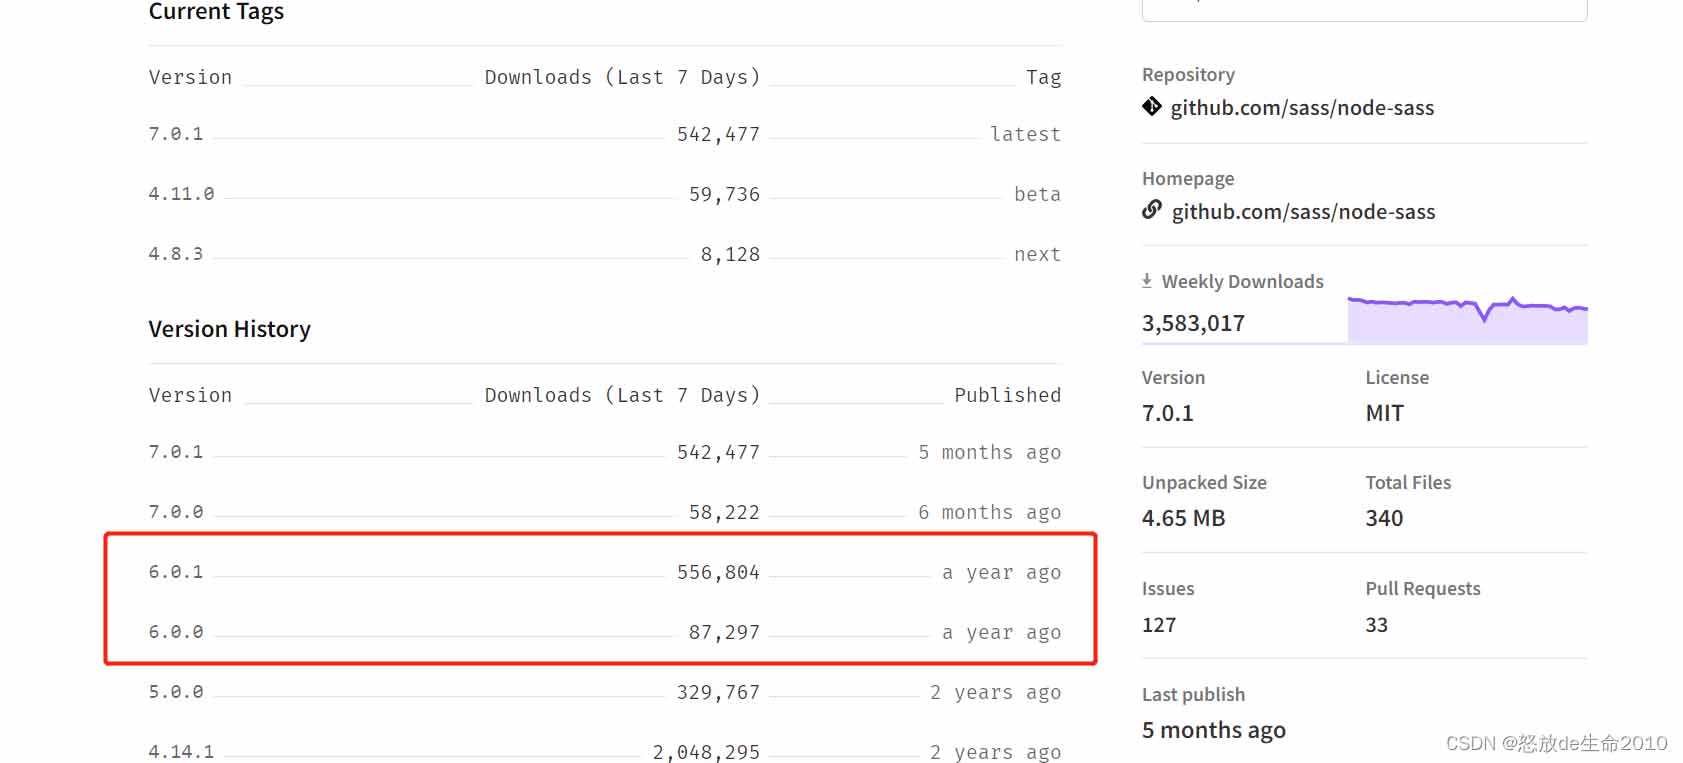Select version 7.0.1 under Current Tags
The width and height of the screenshot is (1683, 763).
click(x=176, y=134)
